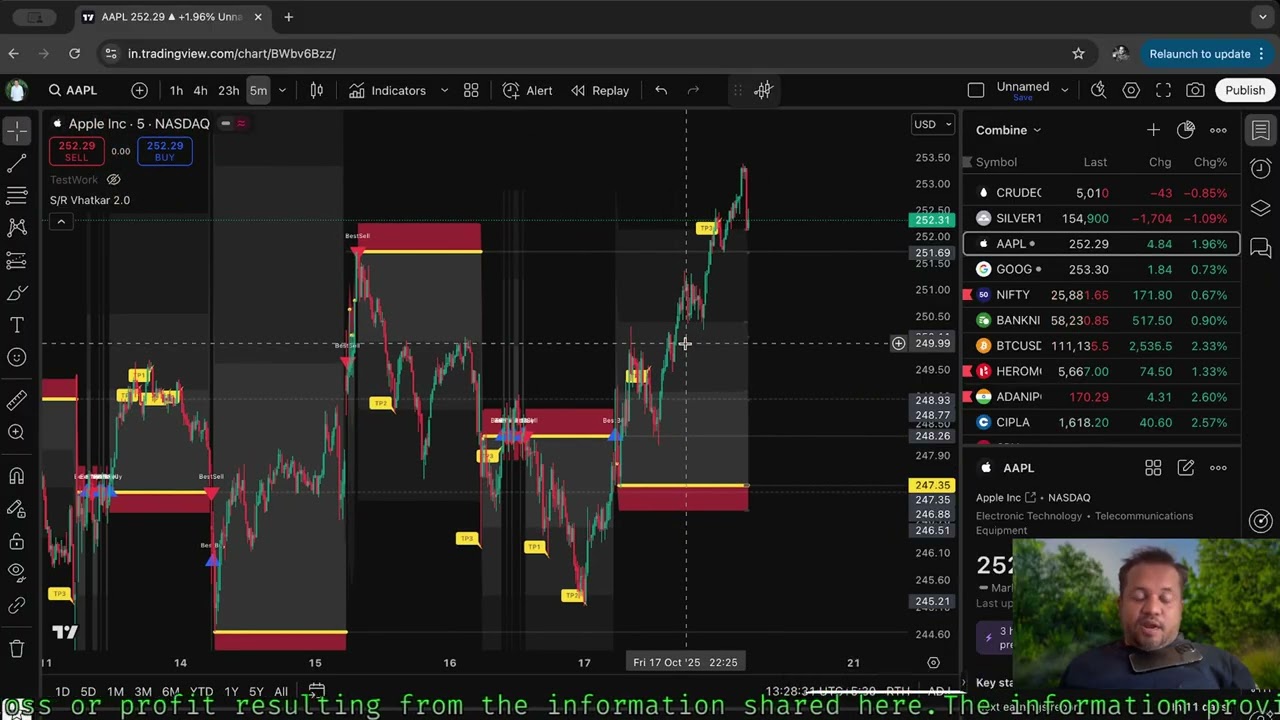Lock all drawing tools

pos(17,541)
